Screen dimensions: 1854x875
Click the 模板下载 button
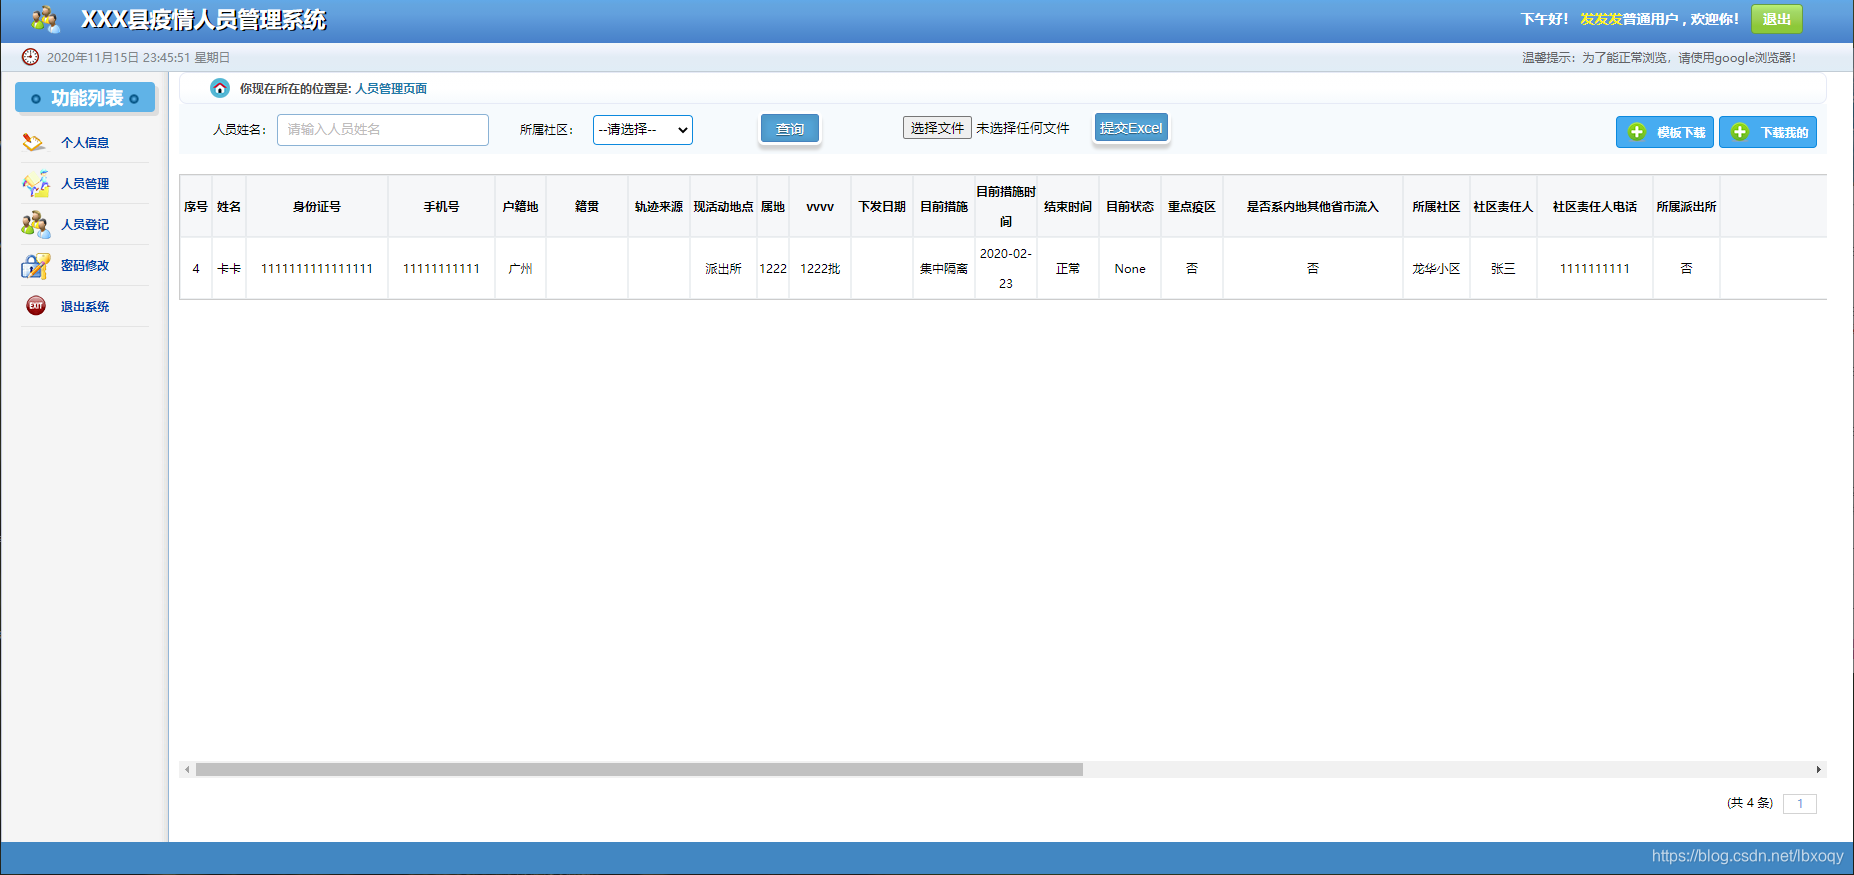click(1664, 132)
